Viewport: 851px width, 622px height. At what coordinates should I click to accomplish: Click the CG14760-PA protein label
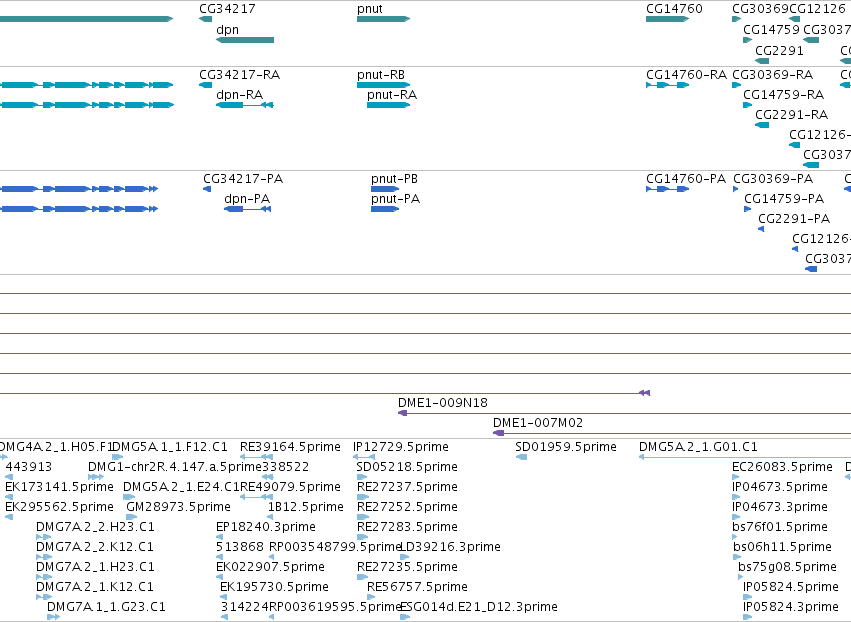click(x=686, y=179)
